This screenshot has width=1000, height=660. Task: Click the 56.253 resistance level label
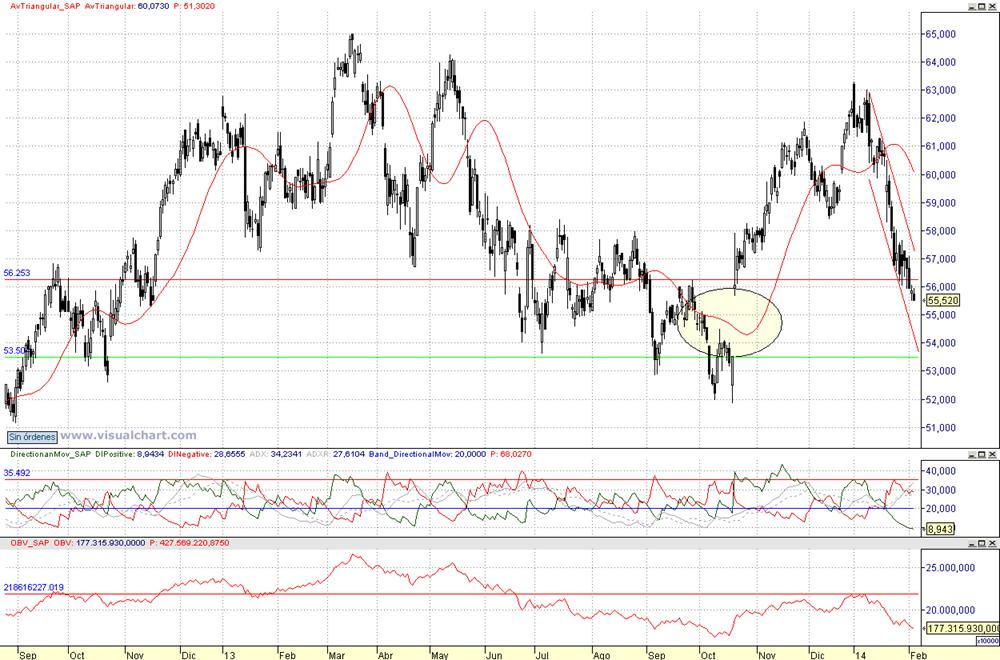click(x=17, y=273)
